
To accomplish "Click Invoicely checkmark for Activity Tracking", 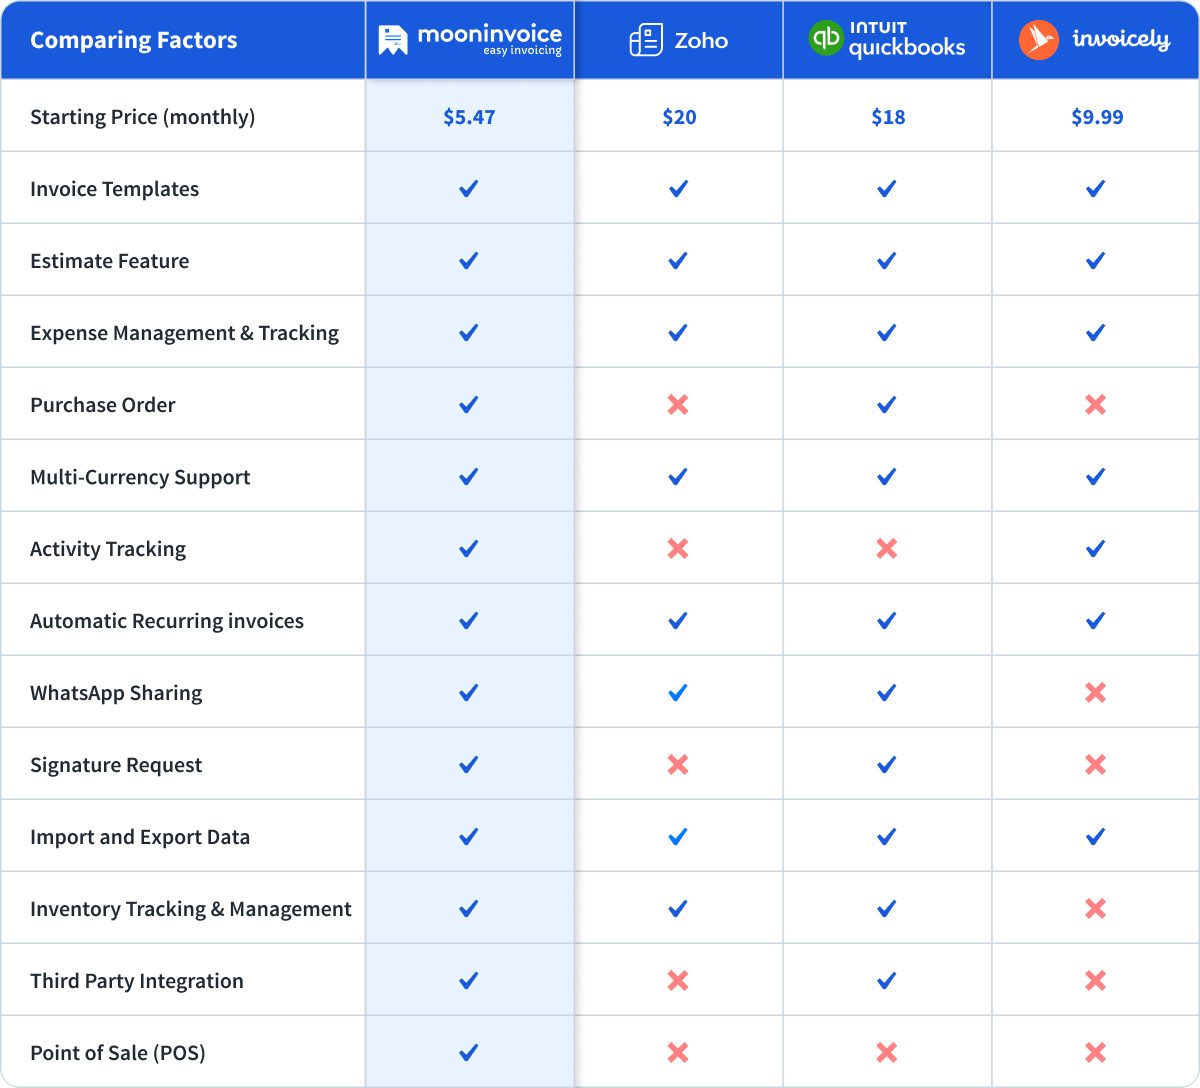I will point(1096,549).
